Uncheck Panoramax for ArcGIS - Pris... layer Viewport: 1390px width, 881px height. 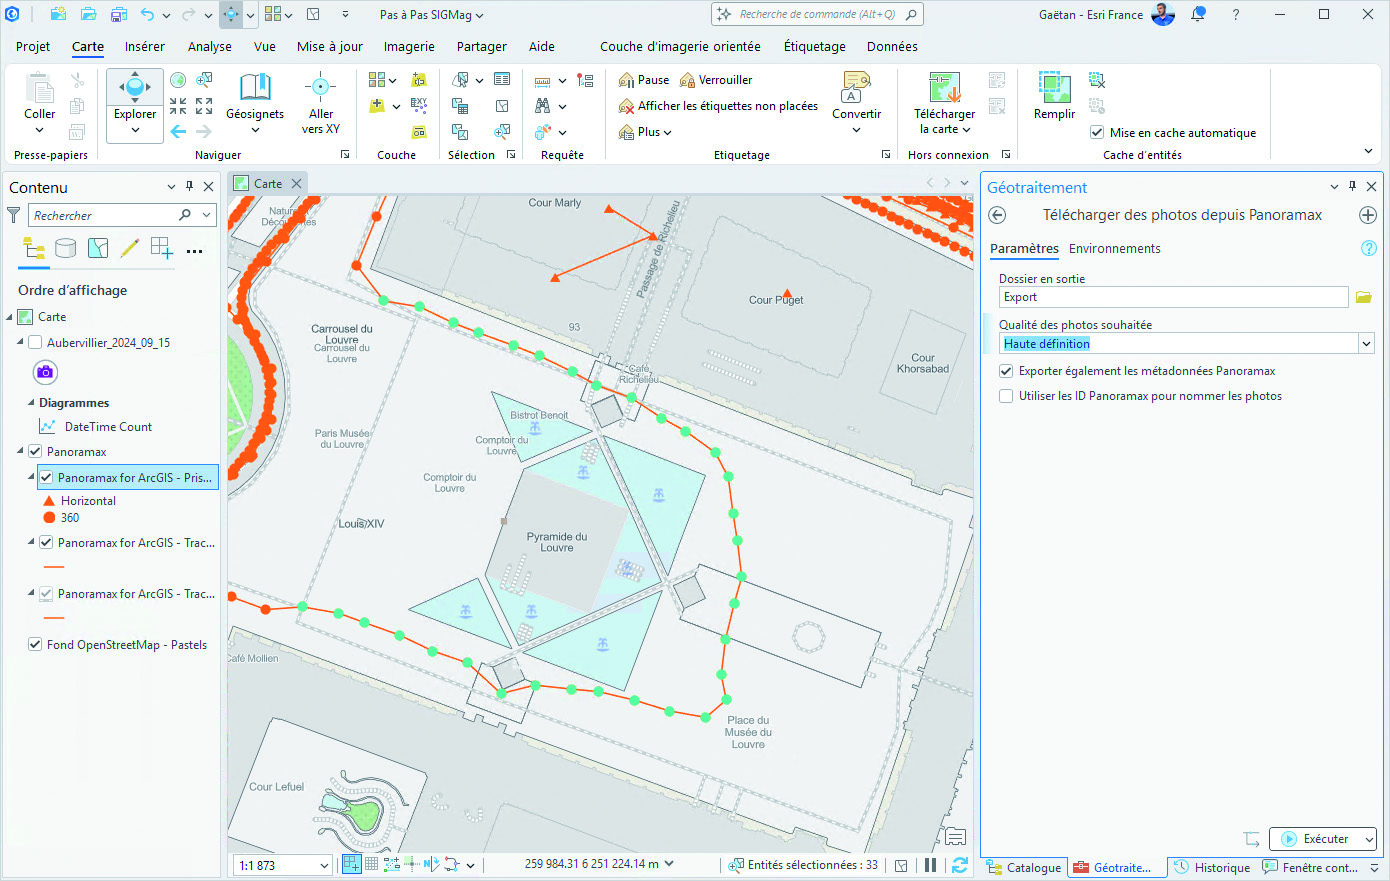click(46, 477)
